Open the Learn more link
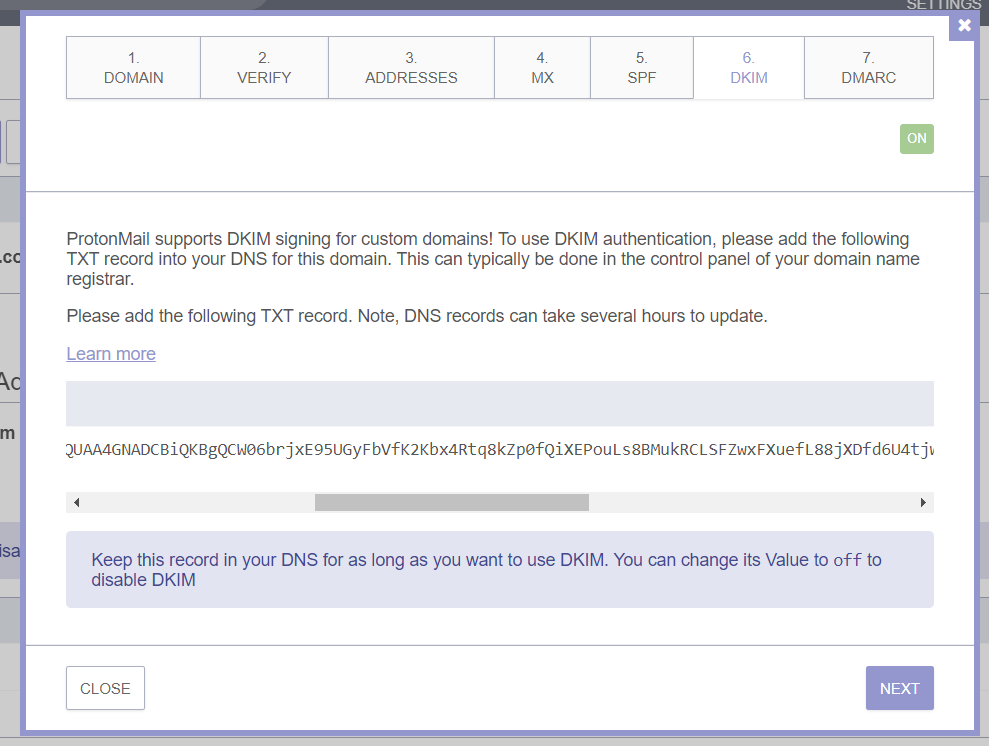Viewport: 989px width, 746px height. (x=111, y=354)
